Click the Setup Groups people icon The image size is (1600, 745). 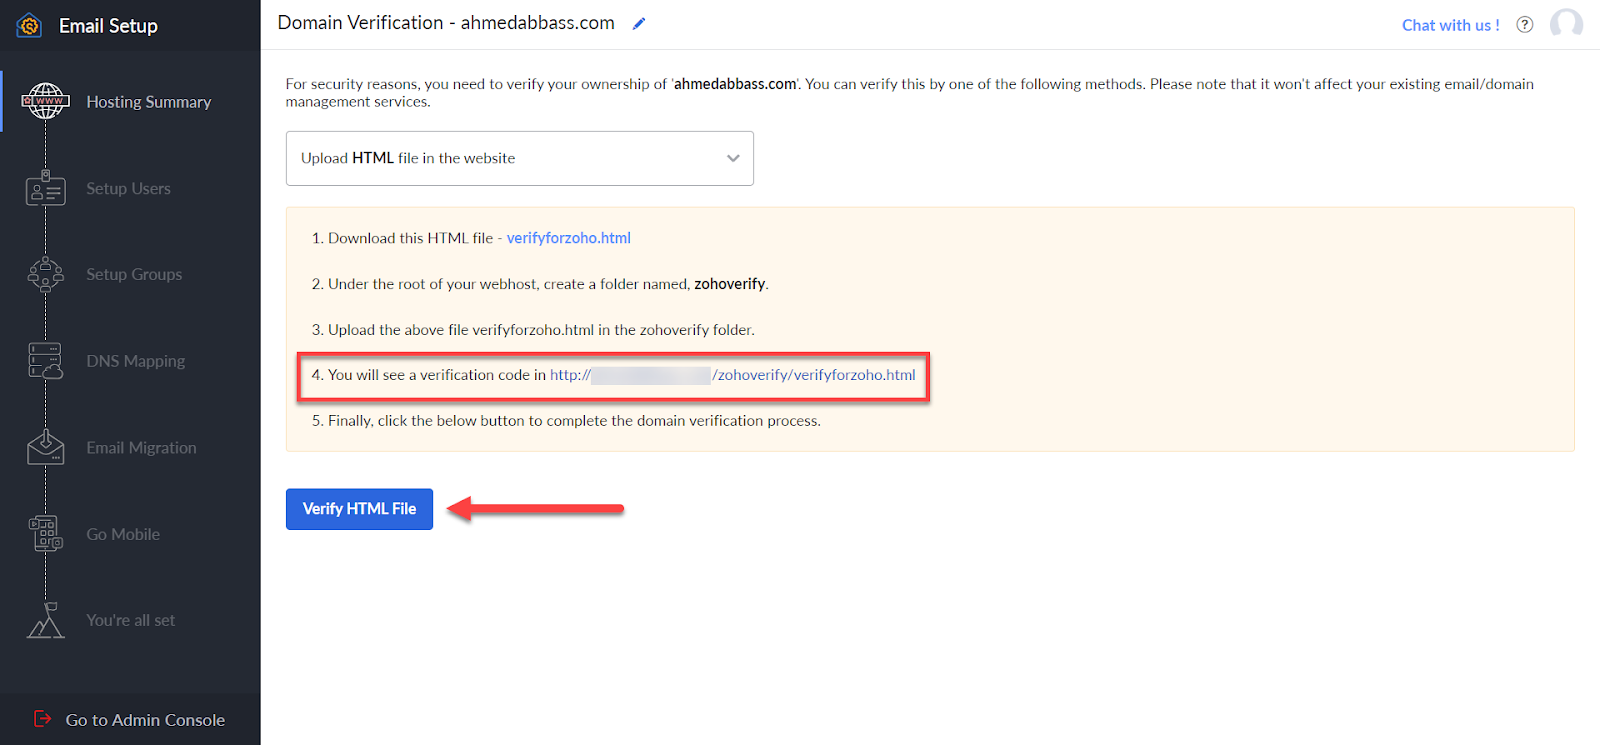pos(46,274)
